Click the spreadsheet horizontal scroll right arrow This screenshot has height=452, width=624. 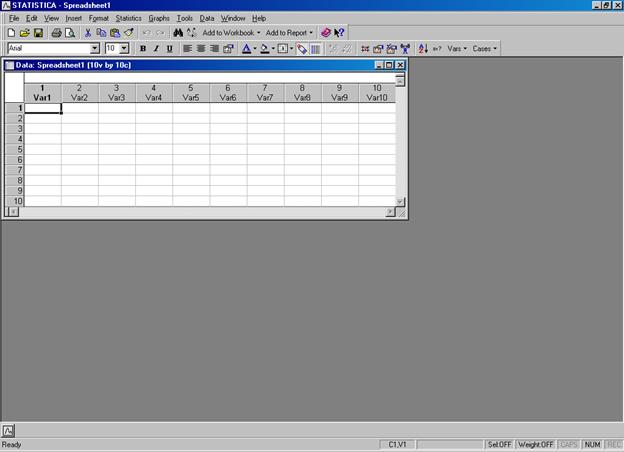pyautogui.click(x=390, y=212)
